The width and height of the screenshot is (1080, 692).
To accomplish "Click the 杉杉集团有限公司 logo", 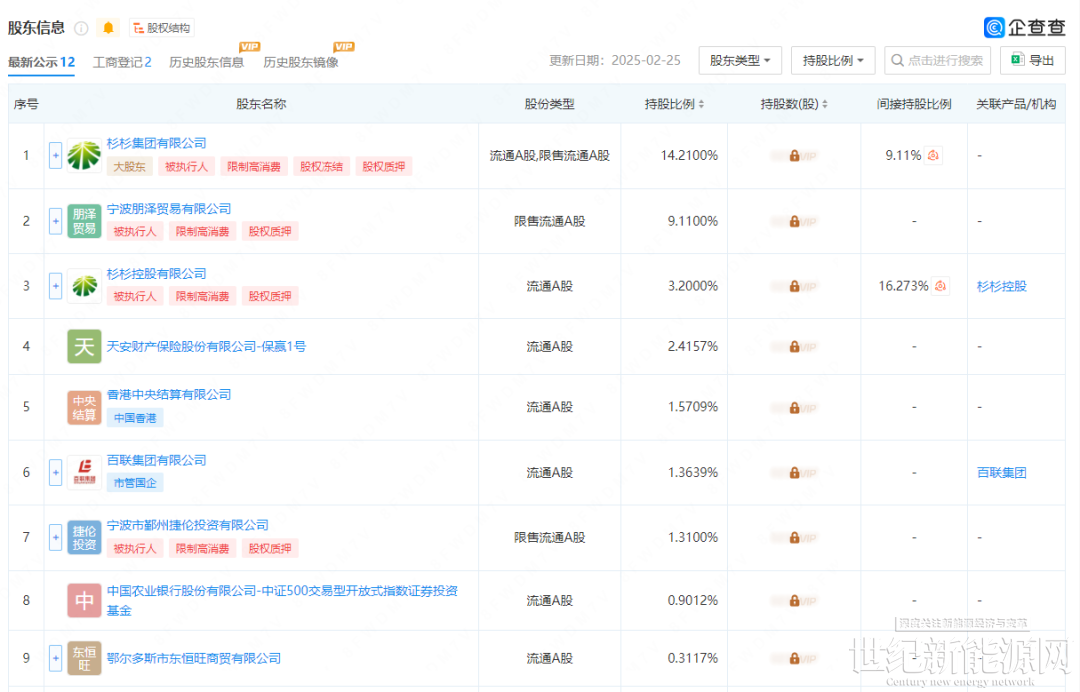I will point(84,156).
